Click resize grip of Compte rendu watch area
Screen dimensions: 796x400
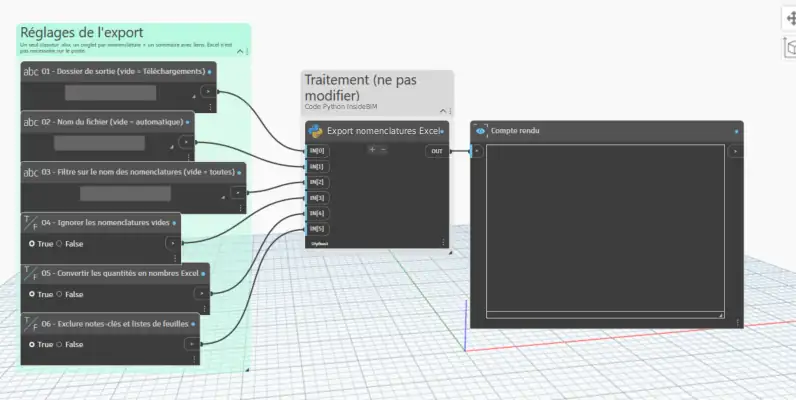tap(721, 315)
